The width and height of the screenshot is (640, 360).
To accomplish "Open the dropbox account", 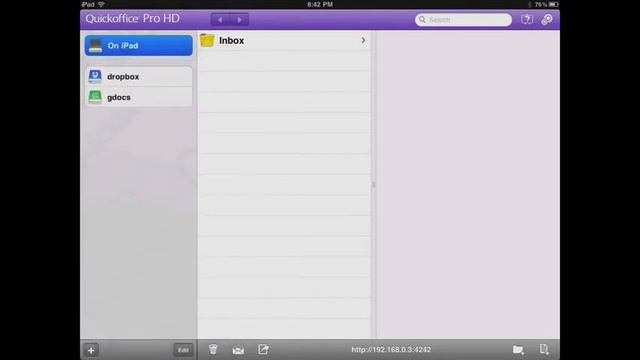I will click(139, 76).
